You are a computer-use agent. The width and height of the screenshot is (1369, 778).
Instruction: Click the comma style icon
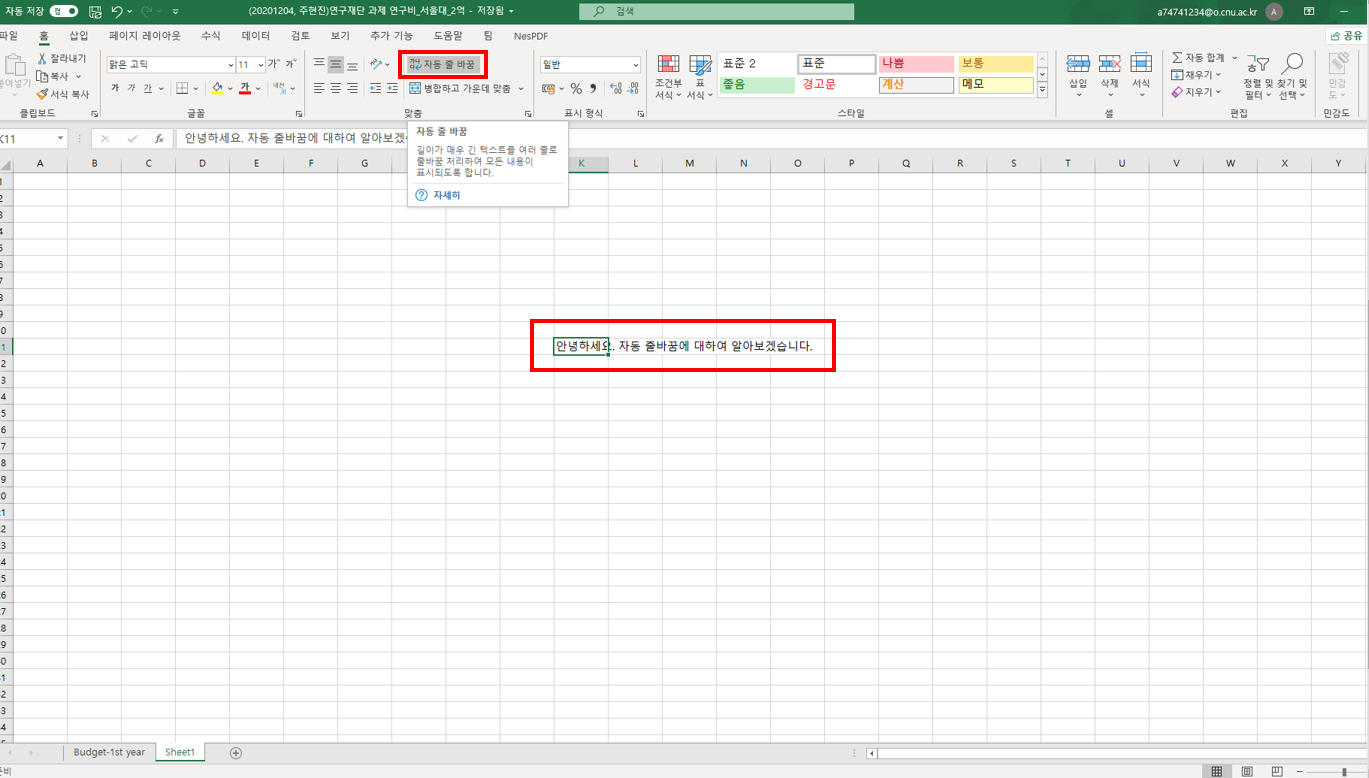click(x=593, y=89)
